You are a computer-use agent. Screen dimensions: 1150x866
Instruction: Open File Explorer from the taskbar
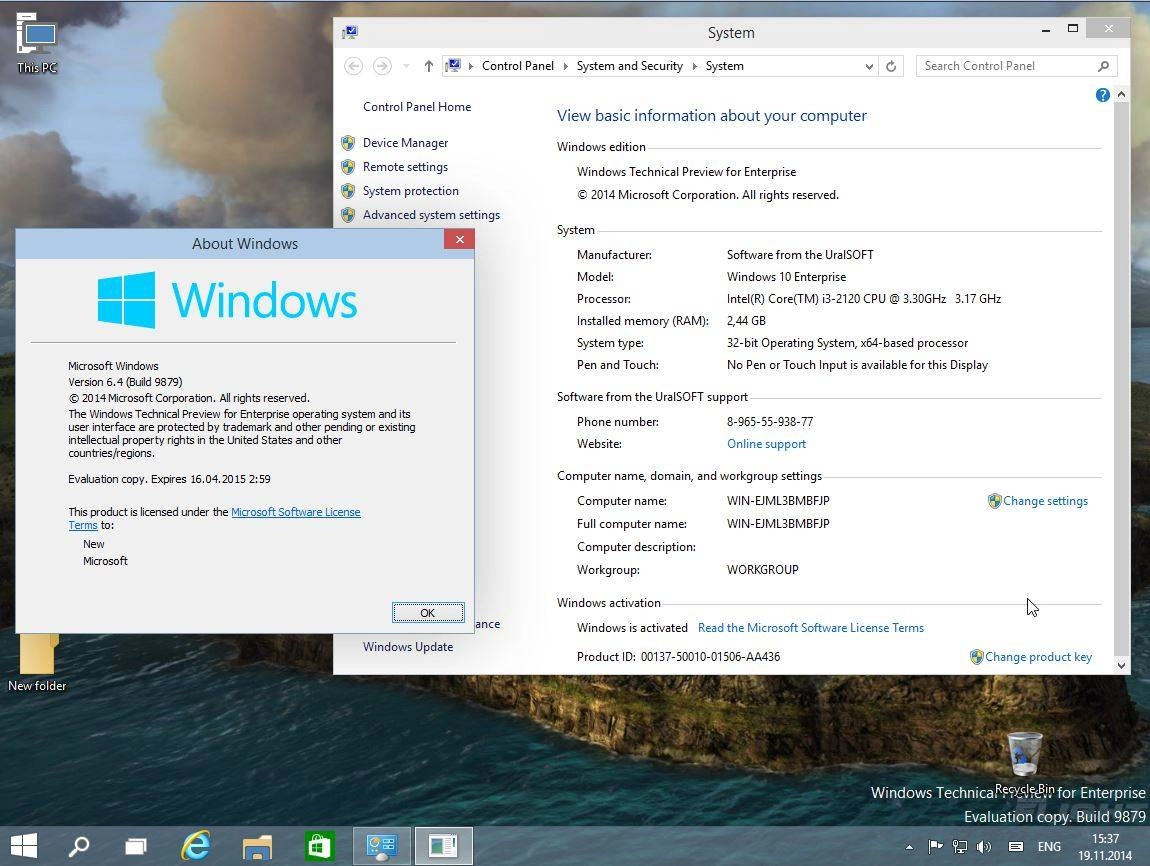pyautogui.click(x=257, y=846)
